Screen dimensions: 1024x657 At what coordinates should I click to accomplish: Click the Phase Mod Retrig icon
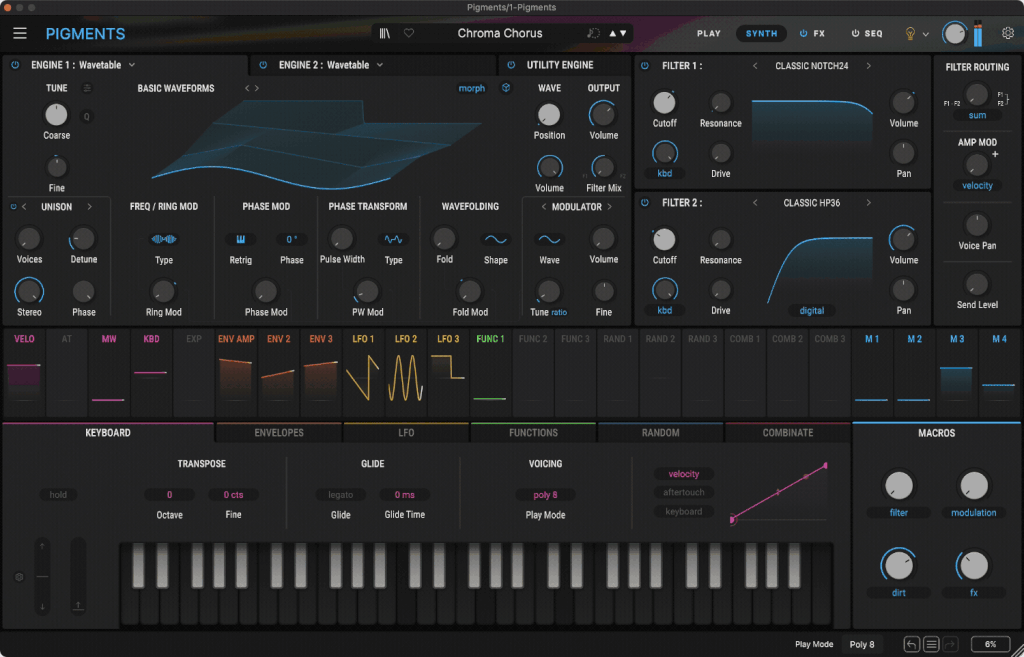point(240,239)
